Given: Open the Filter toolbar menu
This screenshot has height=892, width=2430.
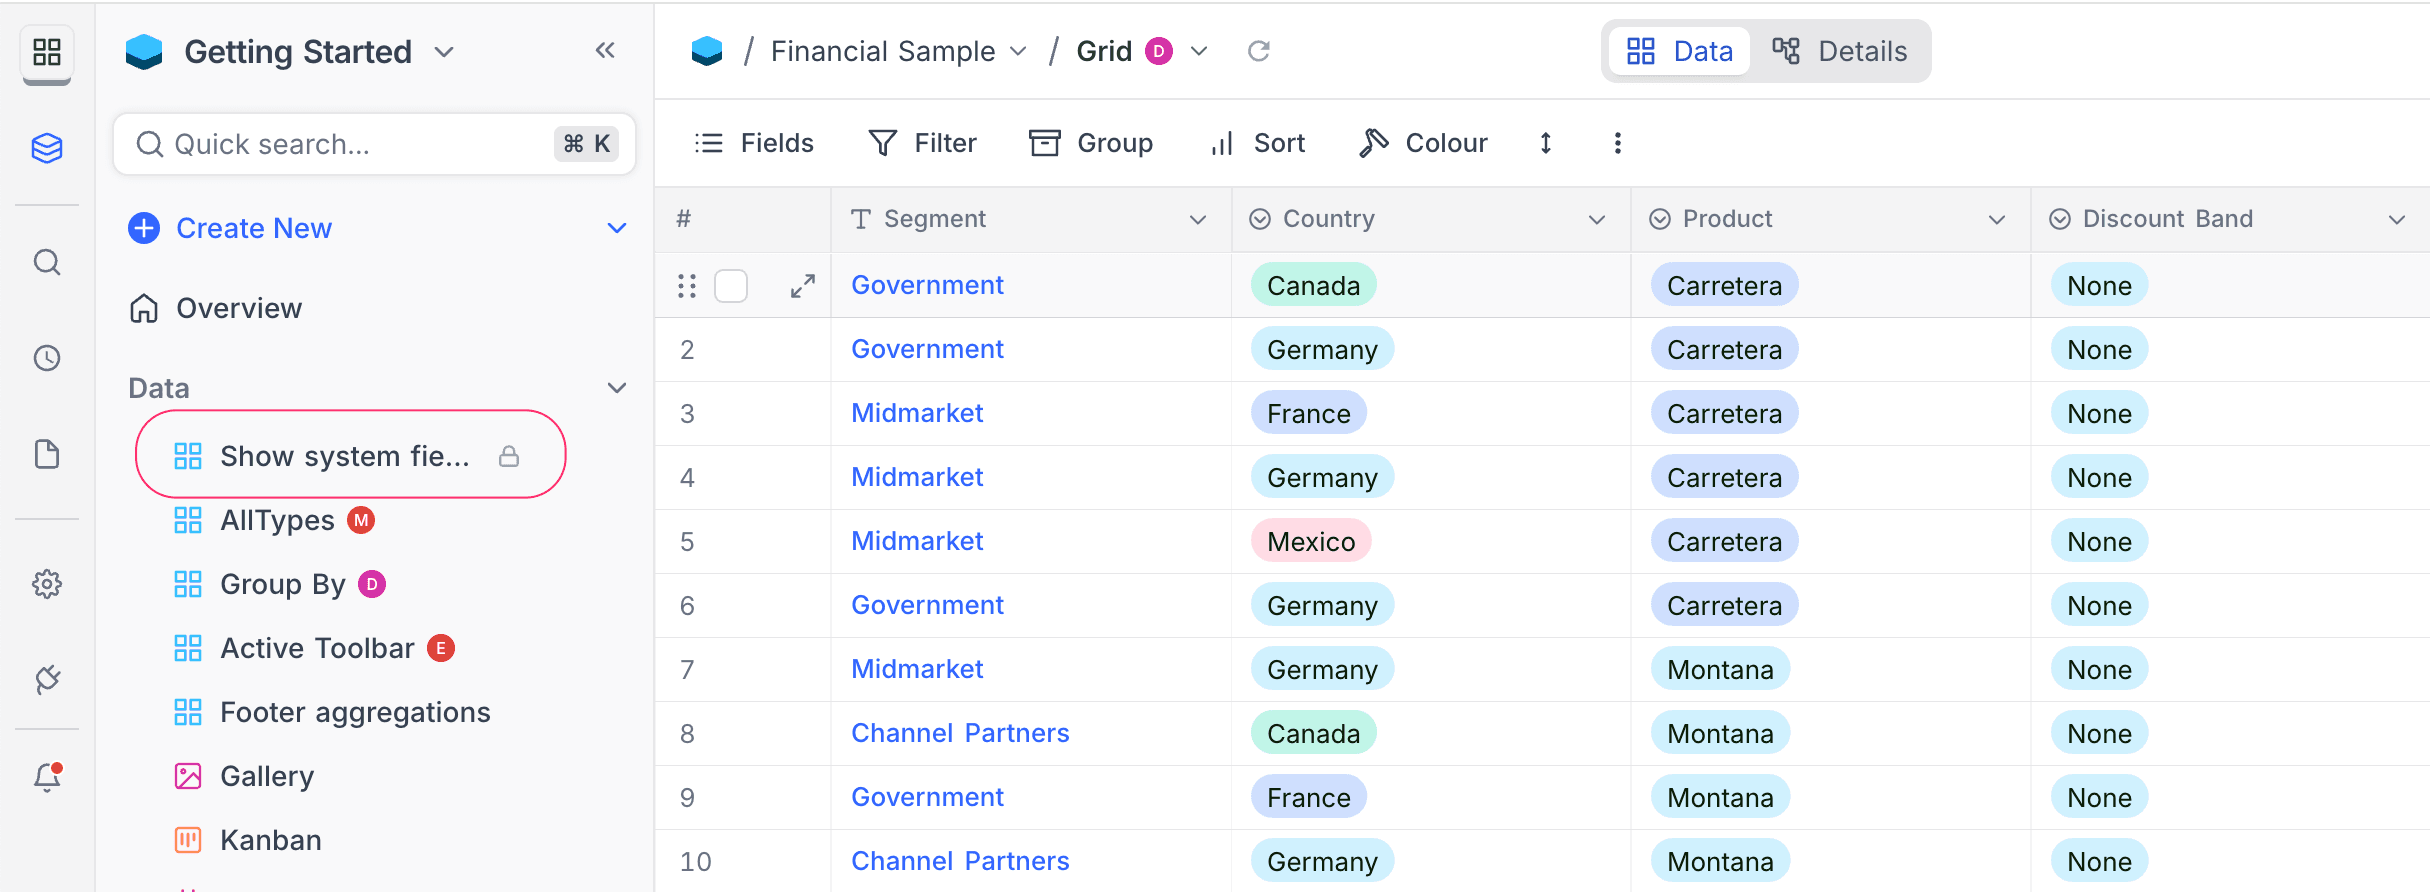Looking at the screenshot, I should (923, 143).
